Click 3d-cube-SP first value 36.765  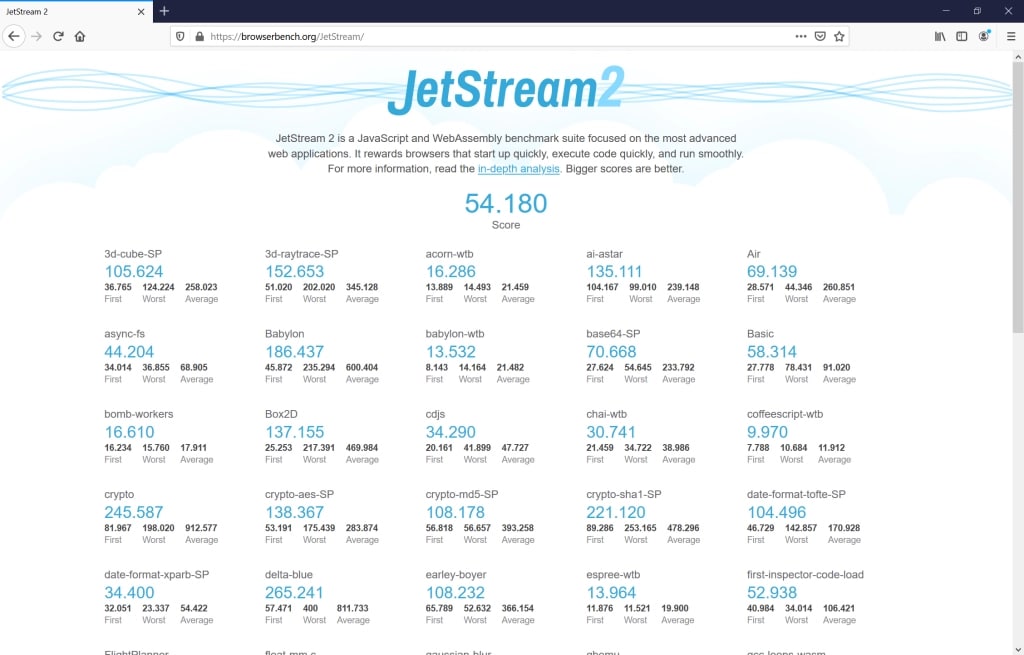pos(118,287)
